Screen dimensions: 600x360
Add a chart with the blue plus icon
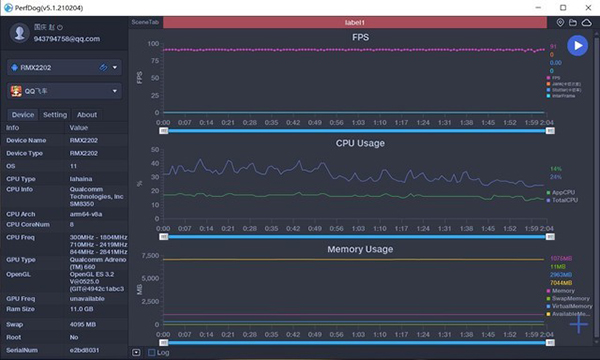pyautogui.click(x=579, y=324)
